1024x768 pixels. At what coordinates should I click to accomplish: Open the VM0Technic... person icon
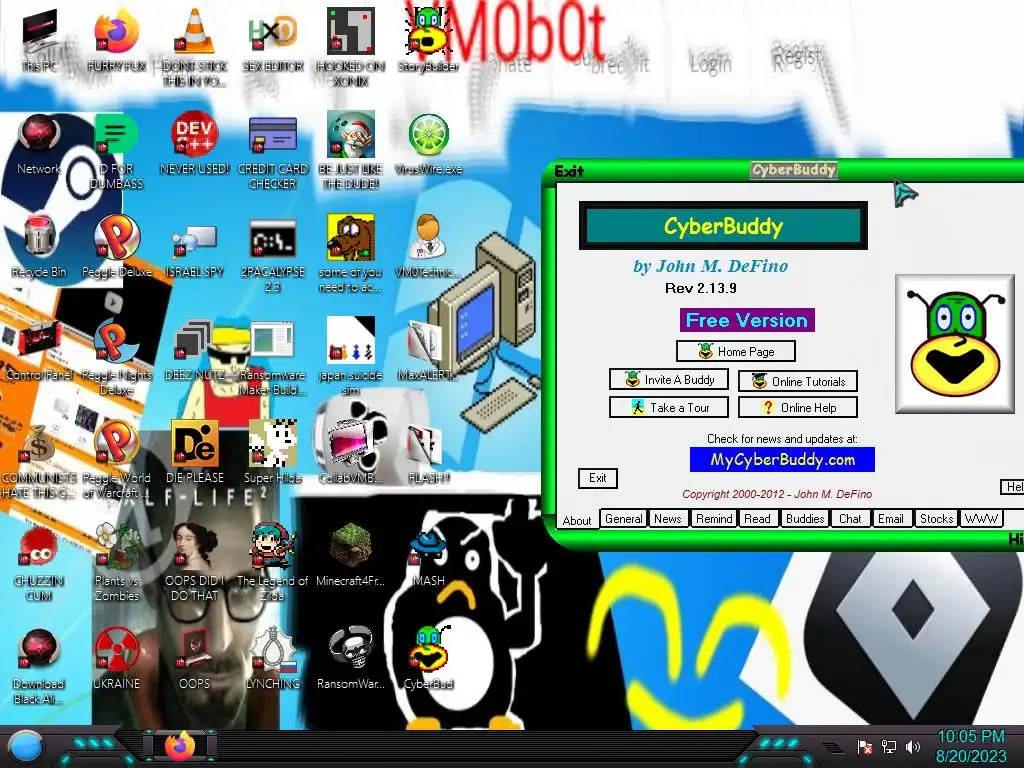[x=428, y=247]
